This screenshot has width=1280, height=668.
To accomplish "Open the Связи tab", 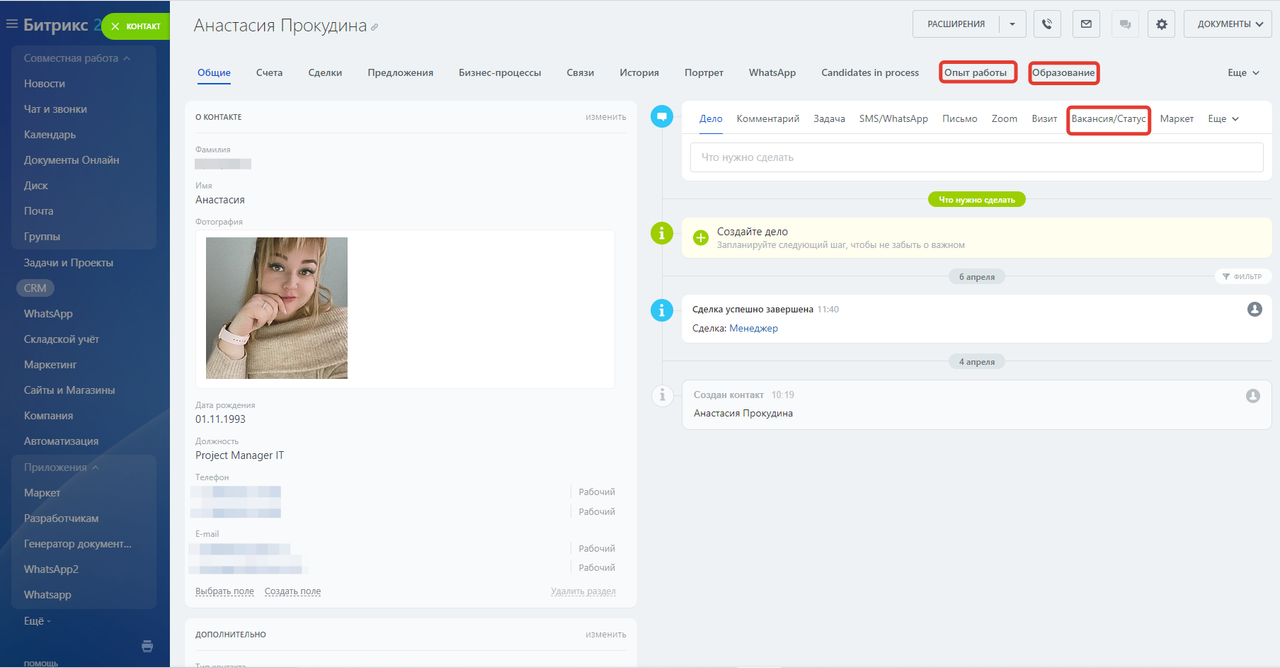I will point(580,73).
